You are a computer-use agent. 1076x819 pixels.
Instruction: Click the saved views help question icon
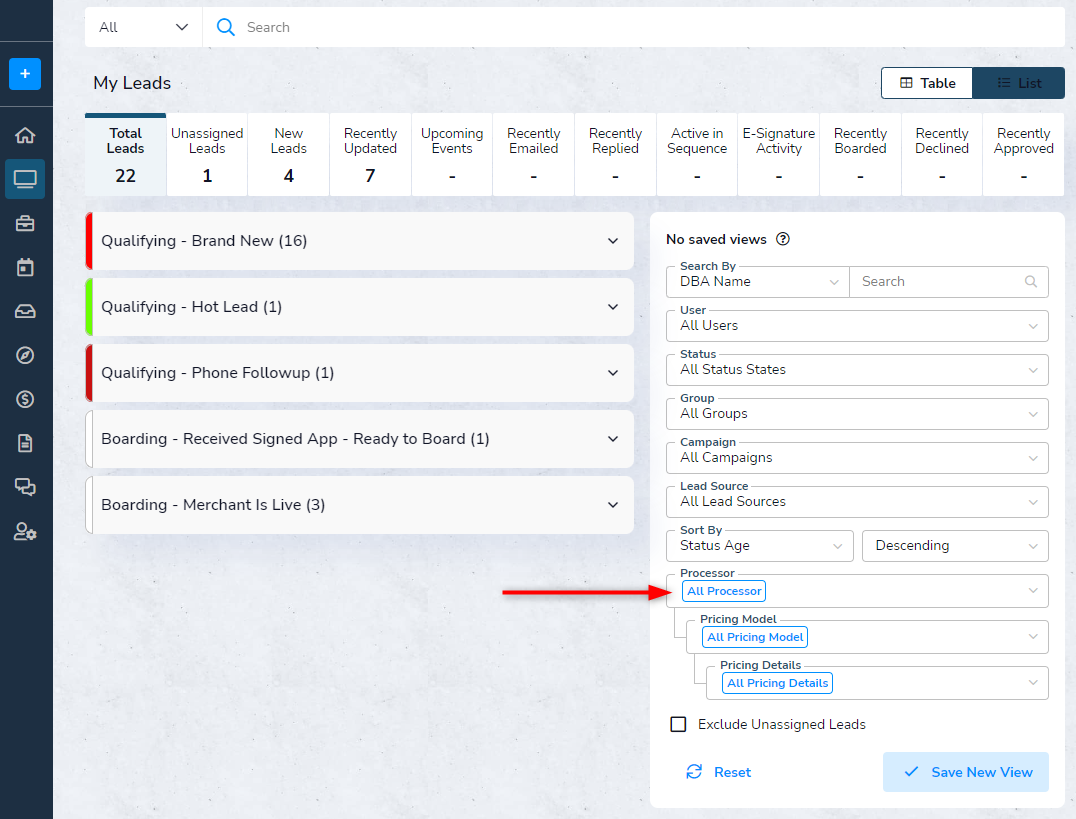coord(782,239)
